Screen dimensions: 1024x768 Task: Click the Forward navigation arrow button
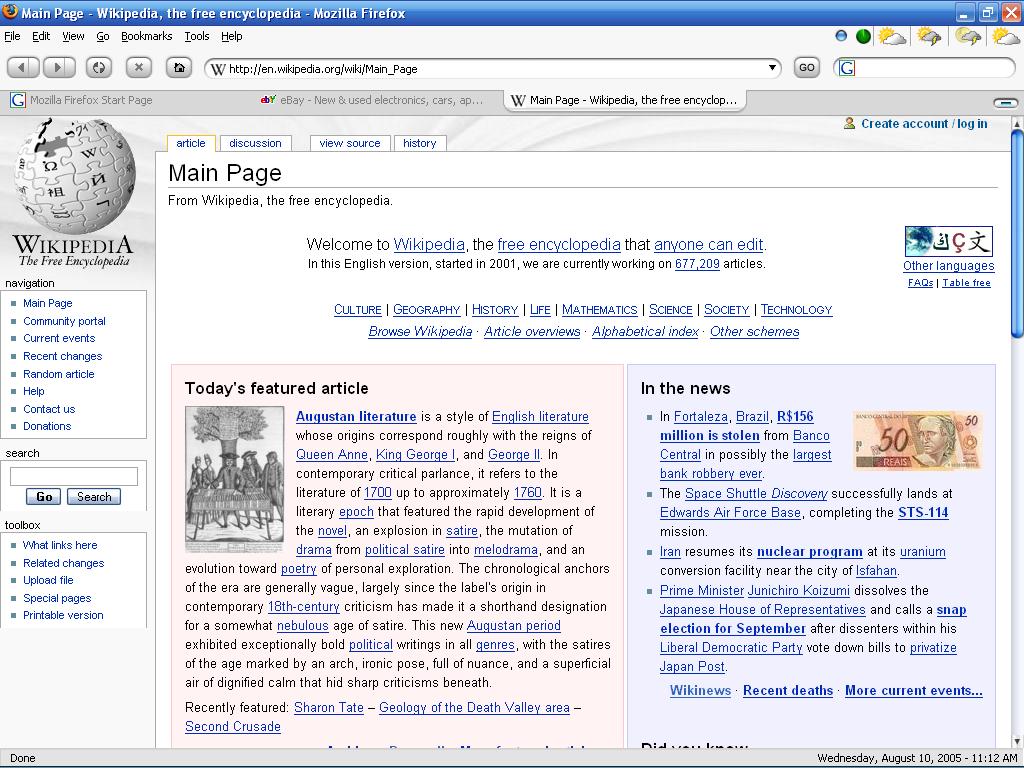pos(59,67)
